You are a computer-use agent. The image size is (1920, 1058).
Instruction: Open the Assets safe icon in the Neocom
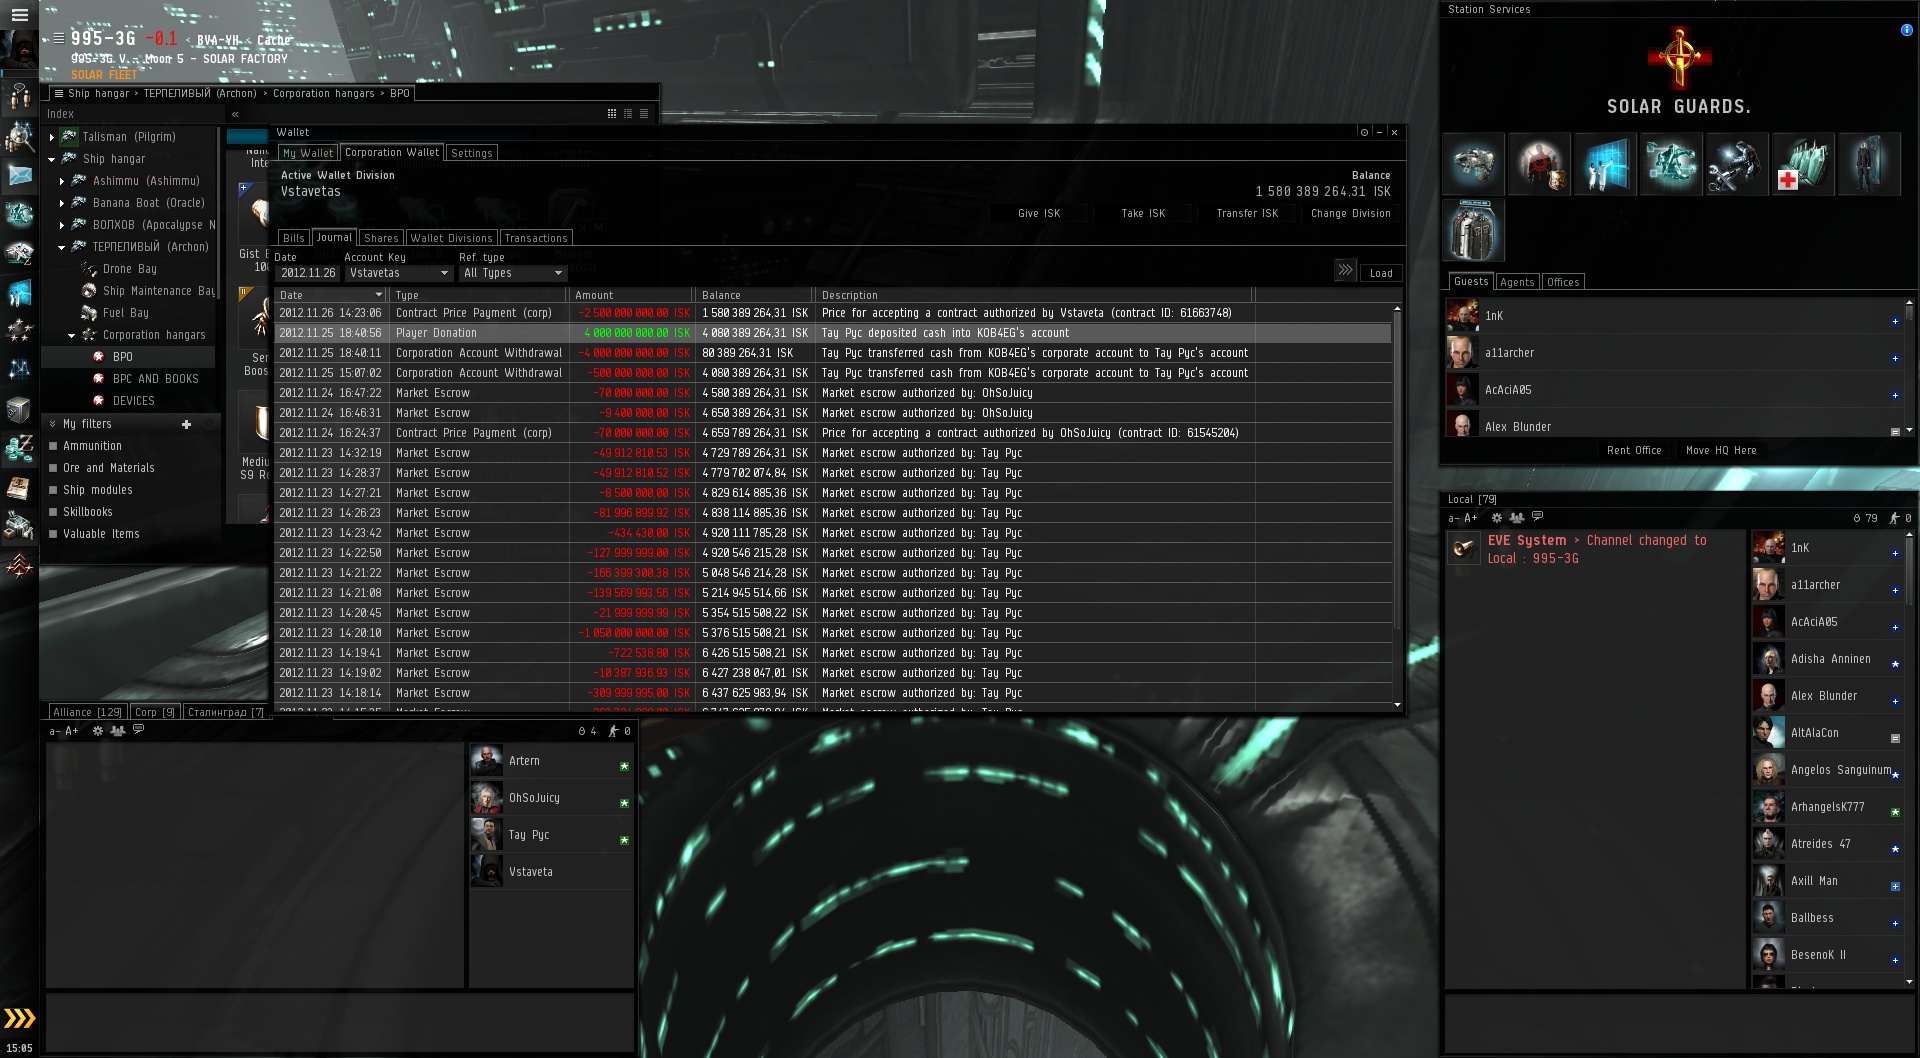pyautogui.click(x=19, y=409)
